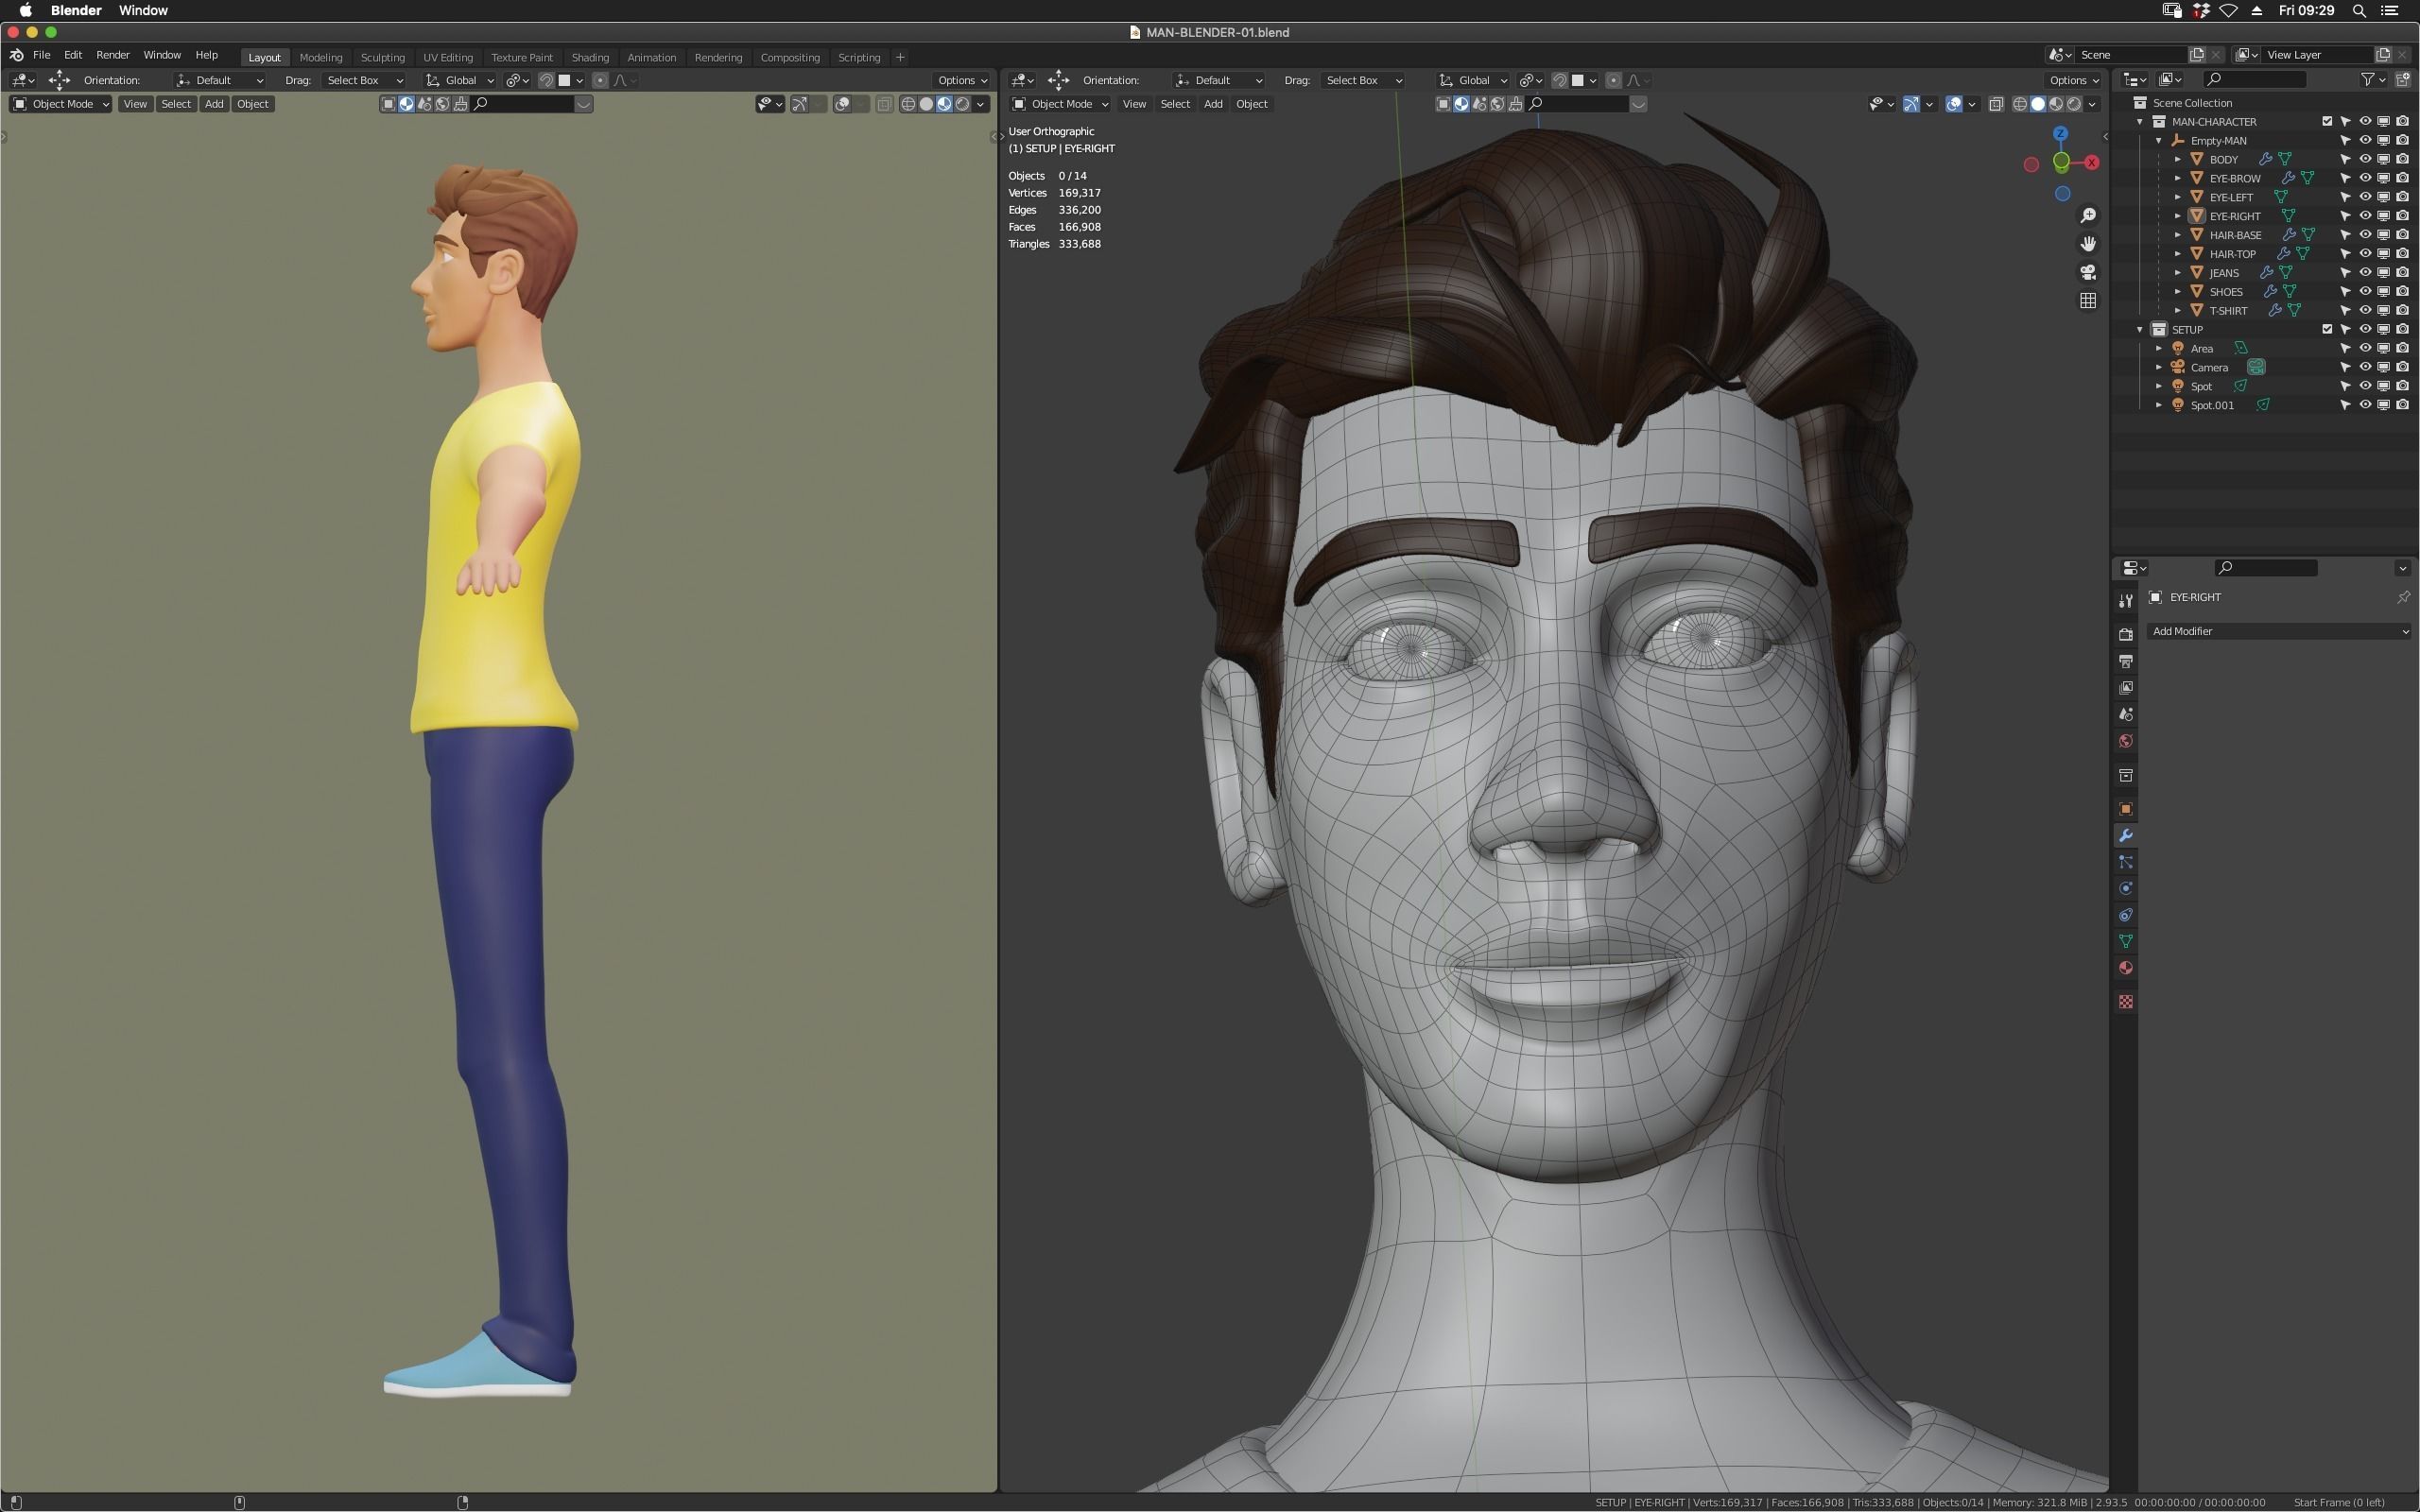Open the World properties tab icon
The width and height of the screenshot is (2420, 1512).
tap(2126, 742)
